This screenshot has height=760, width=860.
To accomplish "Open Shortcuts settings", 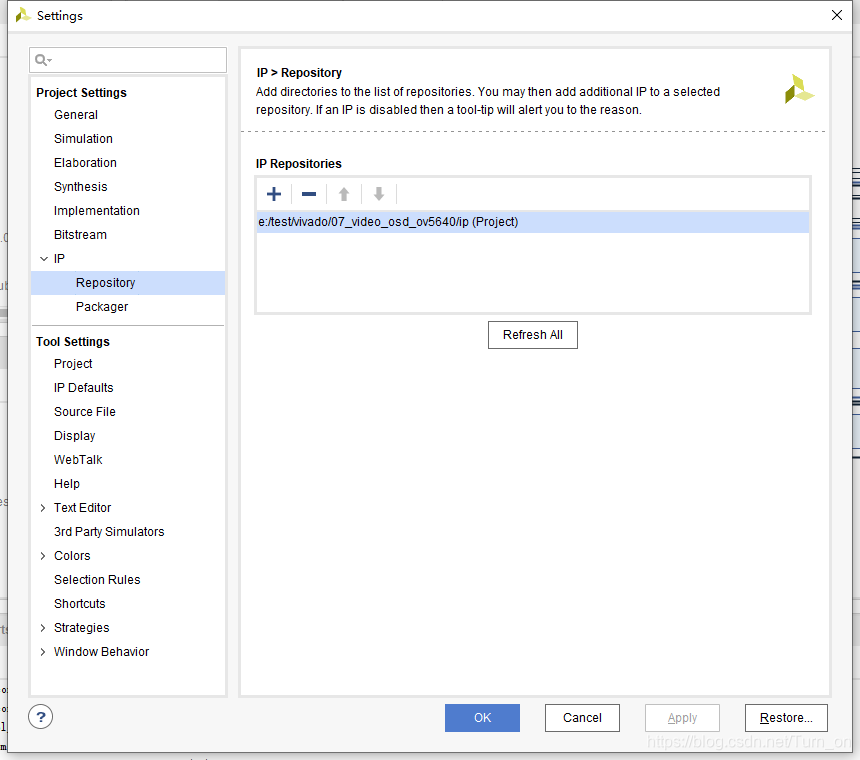I will point(80,604).
